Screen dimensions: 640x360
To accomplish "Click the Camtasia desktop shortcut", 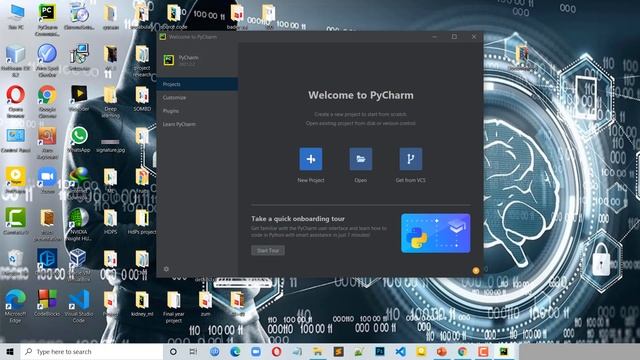I will coord(16,221).
